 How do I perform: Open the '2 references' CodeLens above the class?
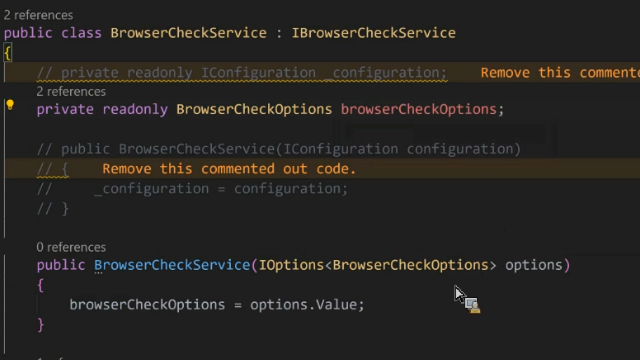[x=38, y=15]
